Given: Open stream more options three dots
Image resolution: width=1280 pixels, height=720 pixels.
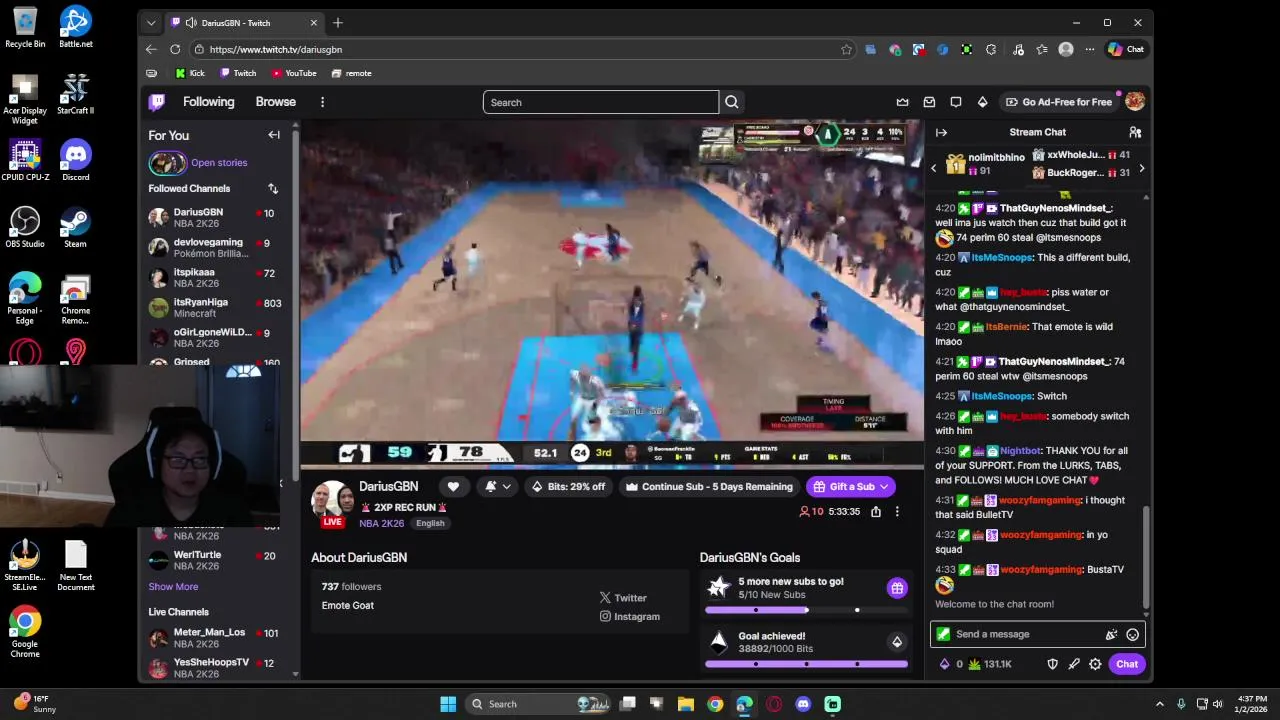Looking at the screenshot, I should pos(897,511).
